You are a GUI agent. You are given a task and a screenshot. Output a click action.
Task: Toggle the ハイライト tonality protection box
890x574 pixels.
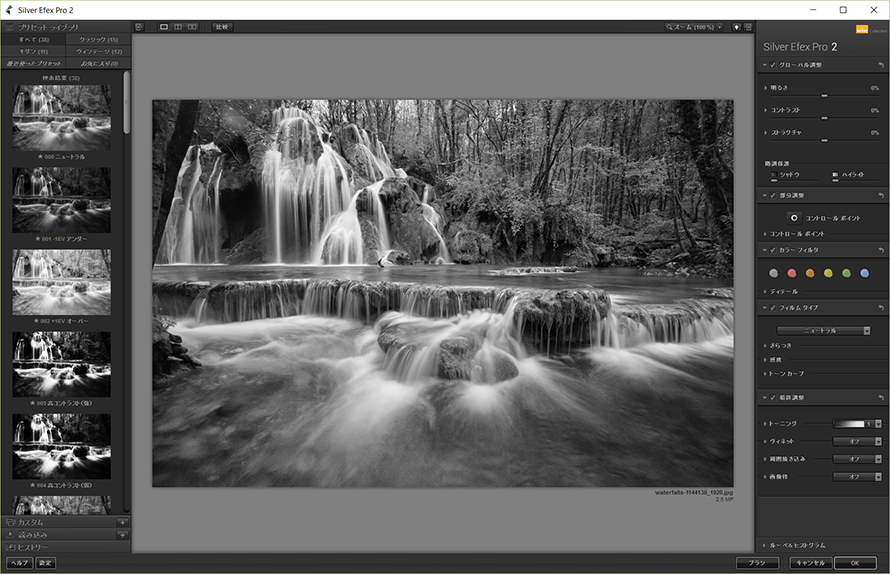(835, 175)
